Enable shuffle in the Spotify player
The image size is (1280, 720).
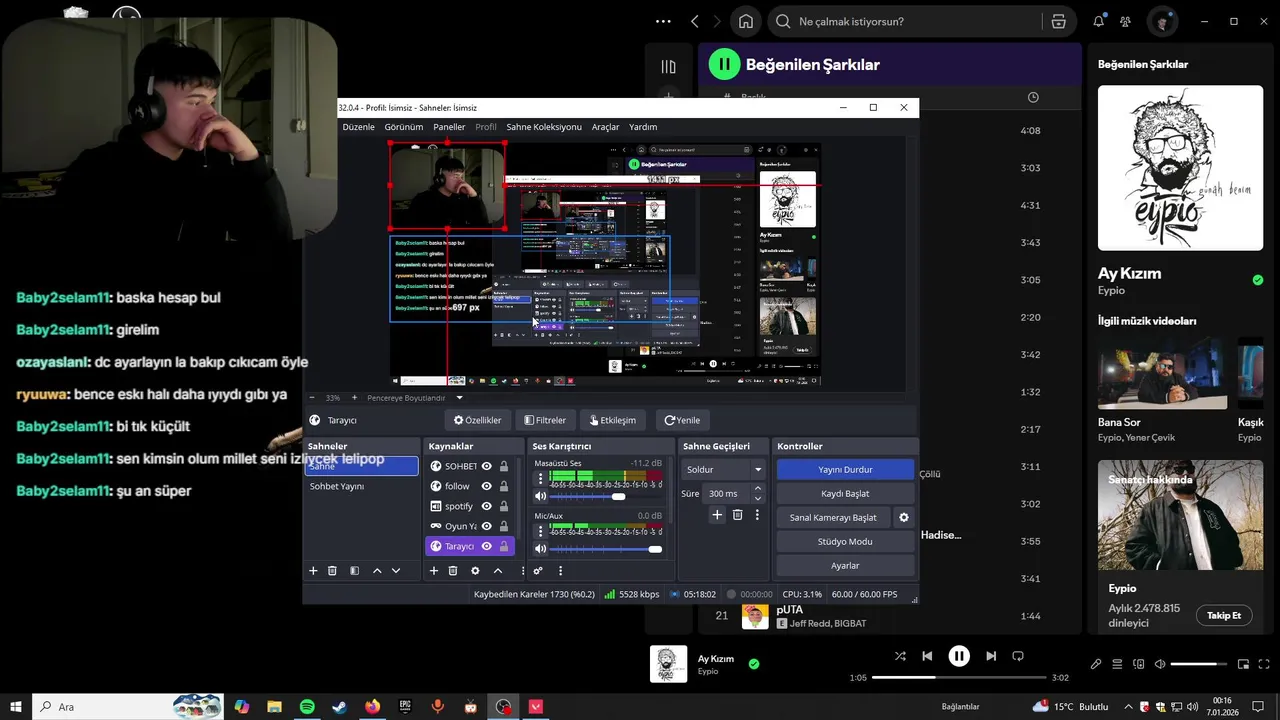[x=900, y=656]
